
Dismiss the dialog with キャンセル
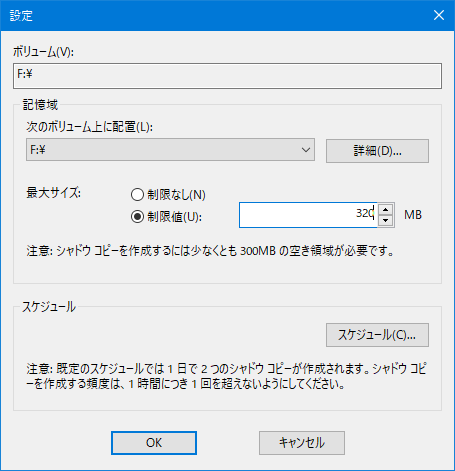click(302, 443)
